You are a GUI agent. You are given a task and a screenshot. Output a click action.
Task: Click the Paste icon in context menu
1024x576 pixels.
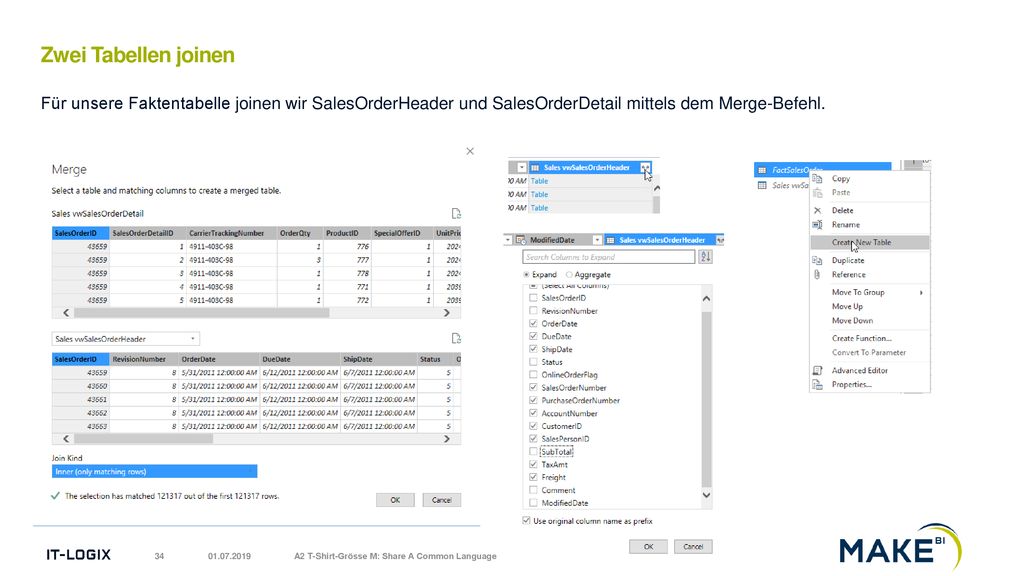817,193
